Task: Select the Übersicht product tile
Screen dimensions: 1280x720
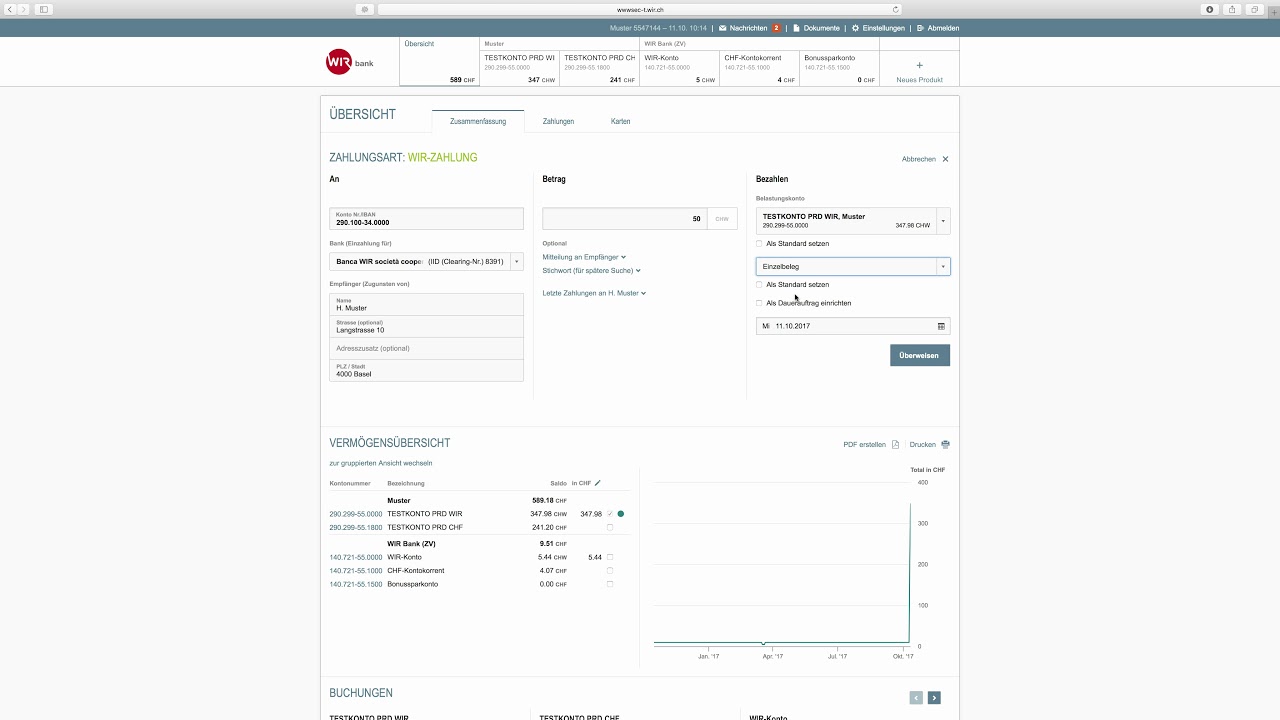Action: (x=439, y=62)
